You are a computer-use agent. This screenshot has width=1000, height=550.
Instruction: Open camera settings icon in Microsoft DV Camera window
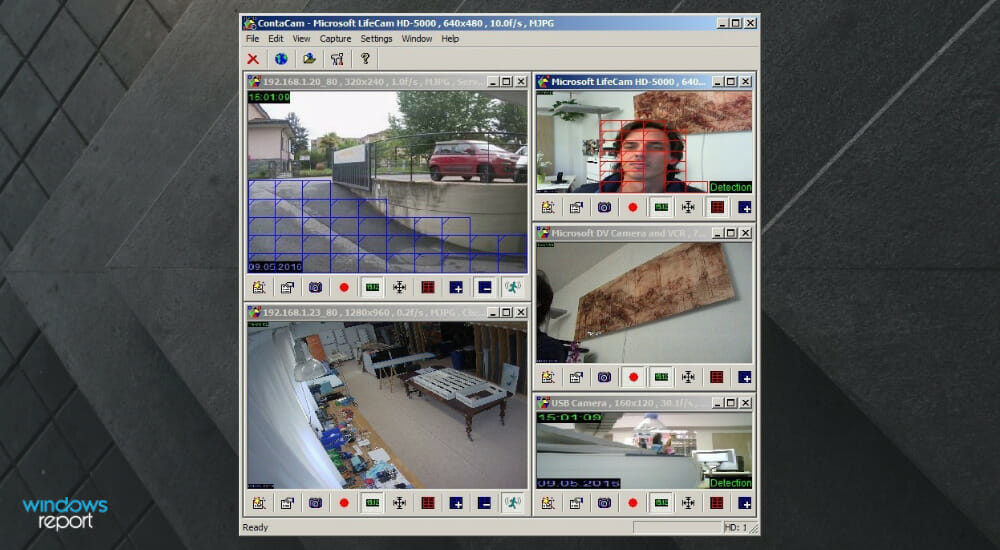(x=548, y=377)
